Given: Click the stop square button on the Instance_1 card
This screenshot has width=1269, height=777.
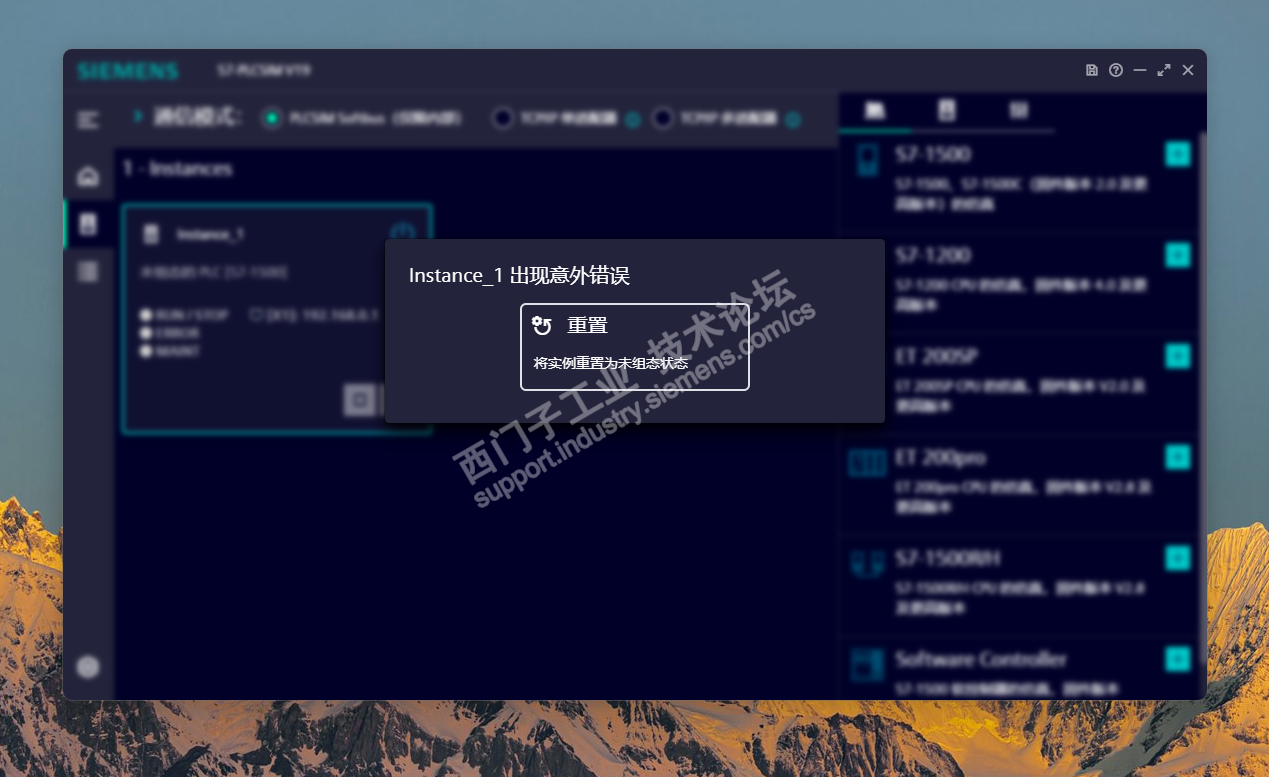Looking at the screenshot, I should [x=358, y=399].
